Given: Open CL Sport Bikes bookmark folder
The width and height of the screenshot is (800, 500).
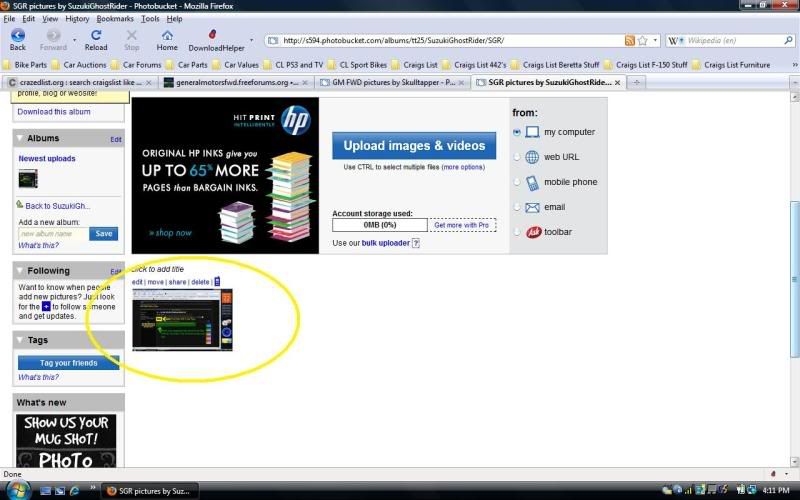Looking at the screenshot, I should (358, 65).
